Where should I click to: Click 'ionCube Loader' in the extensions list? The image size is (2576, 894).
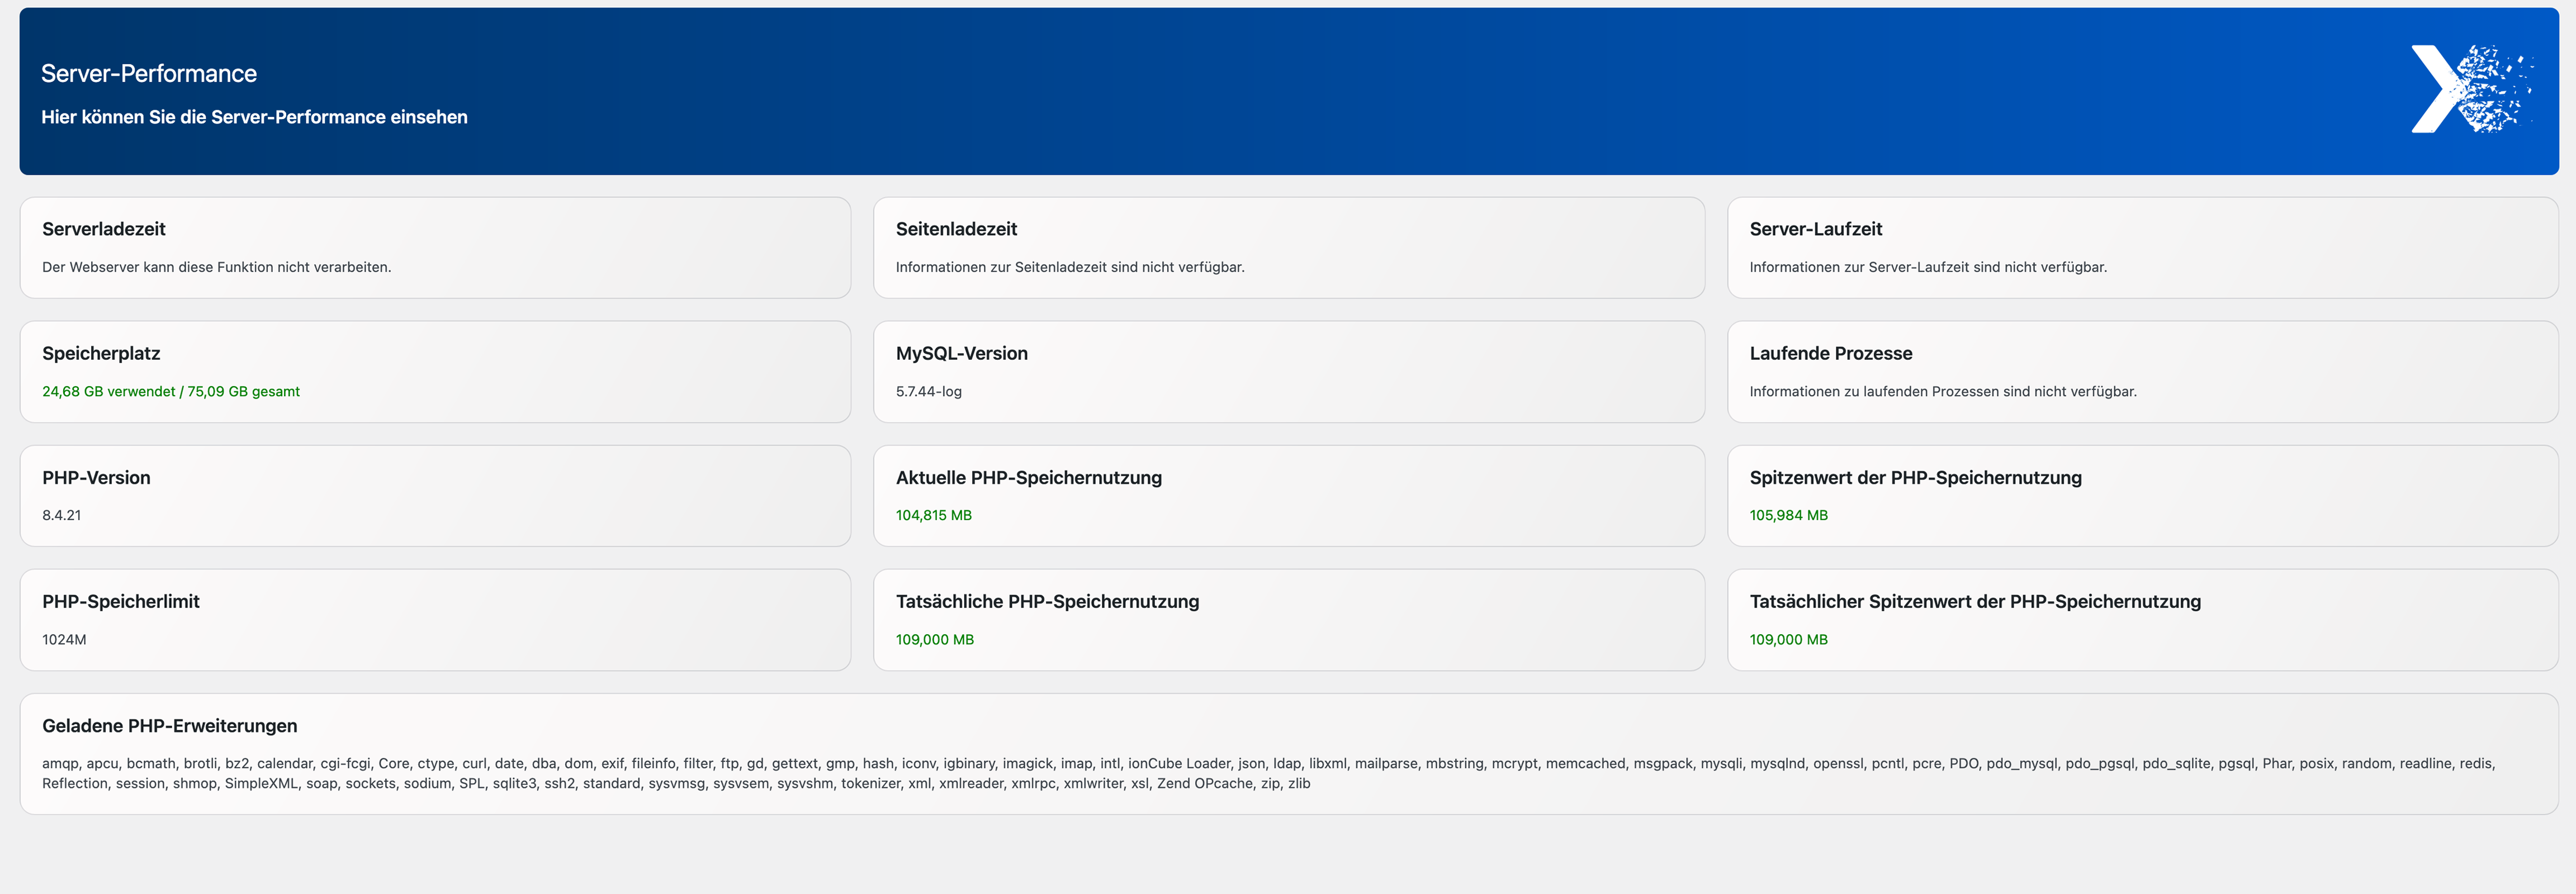pyautogui.click(x=1179, y=763)
